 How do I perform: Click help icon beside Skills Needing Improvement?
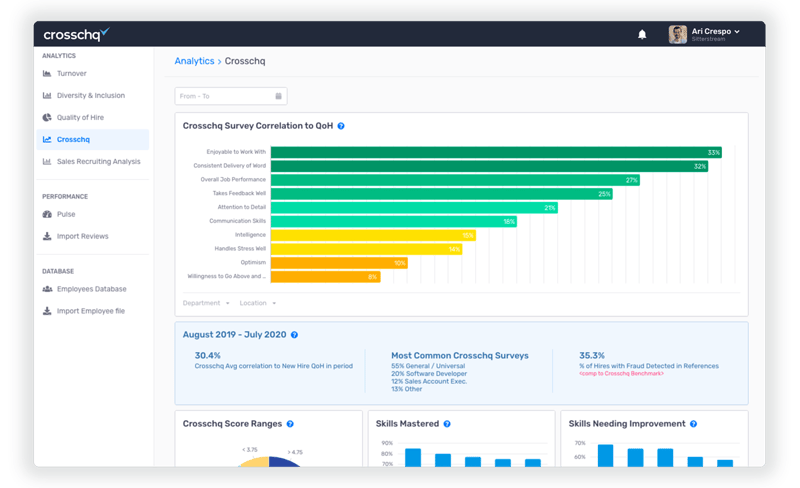coord(693,424)
